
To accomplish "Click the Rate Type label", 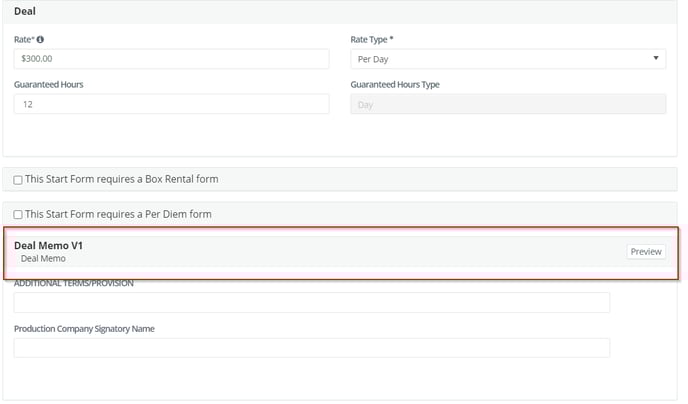I will pyautogui.click(x=372, y=39).
